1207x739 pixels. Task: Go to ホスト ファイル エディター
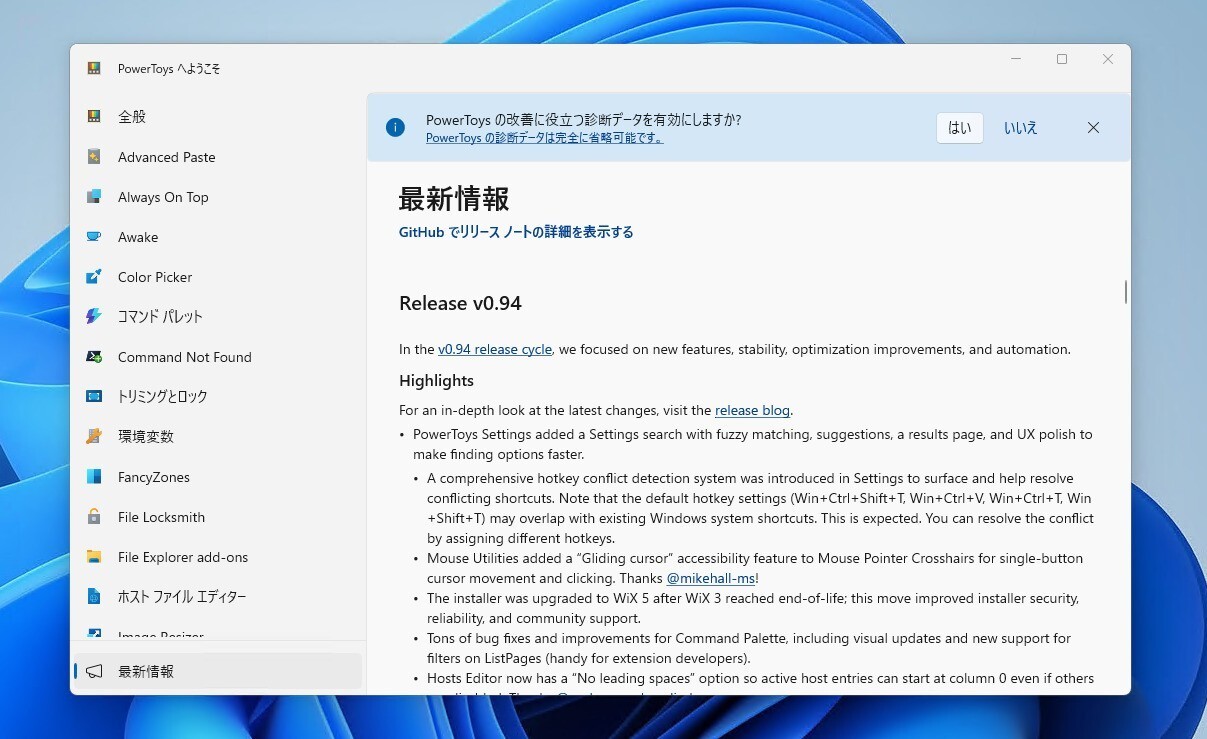pos(218,597)
